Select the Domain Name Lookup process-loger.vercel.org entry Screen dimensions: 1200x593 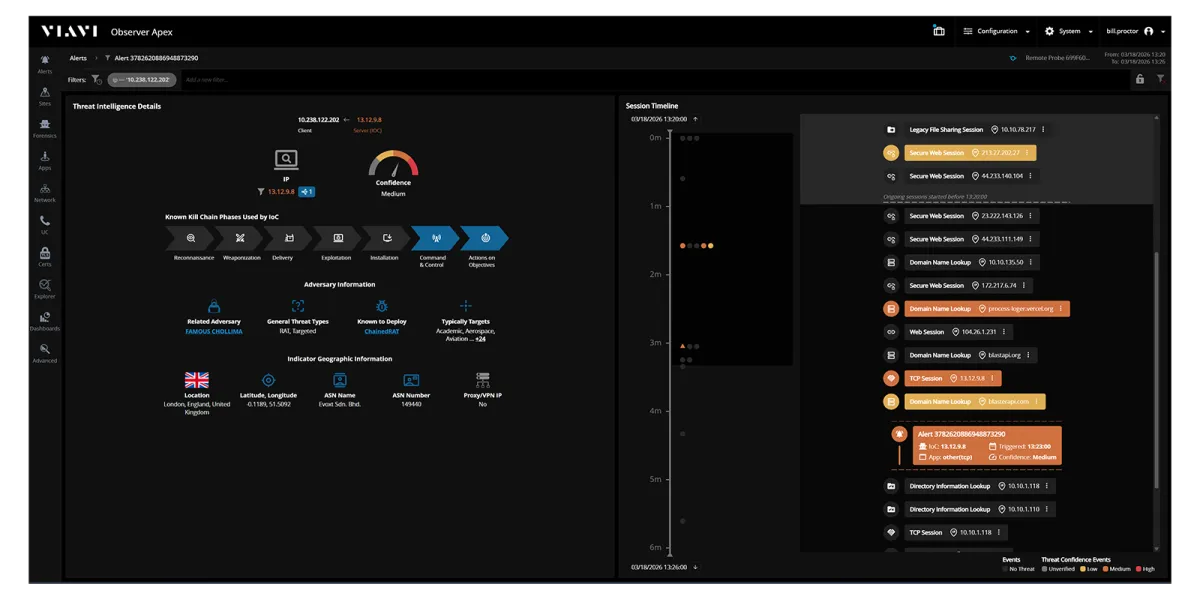click(986, 309)
